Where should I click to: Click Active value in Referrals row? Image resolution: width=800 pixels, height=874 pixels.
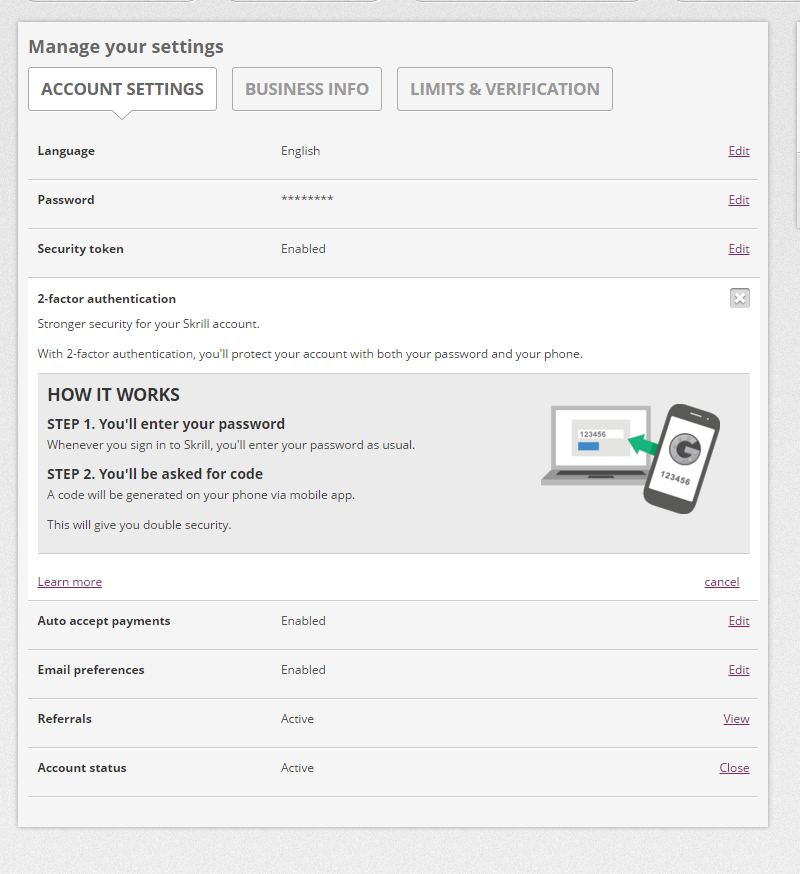tap(297, 719)
